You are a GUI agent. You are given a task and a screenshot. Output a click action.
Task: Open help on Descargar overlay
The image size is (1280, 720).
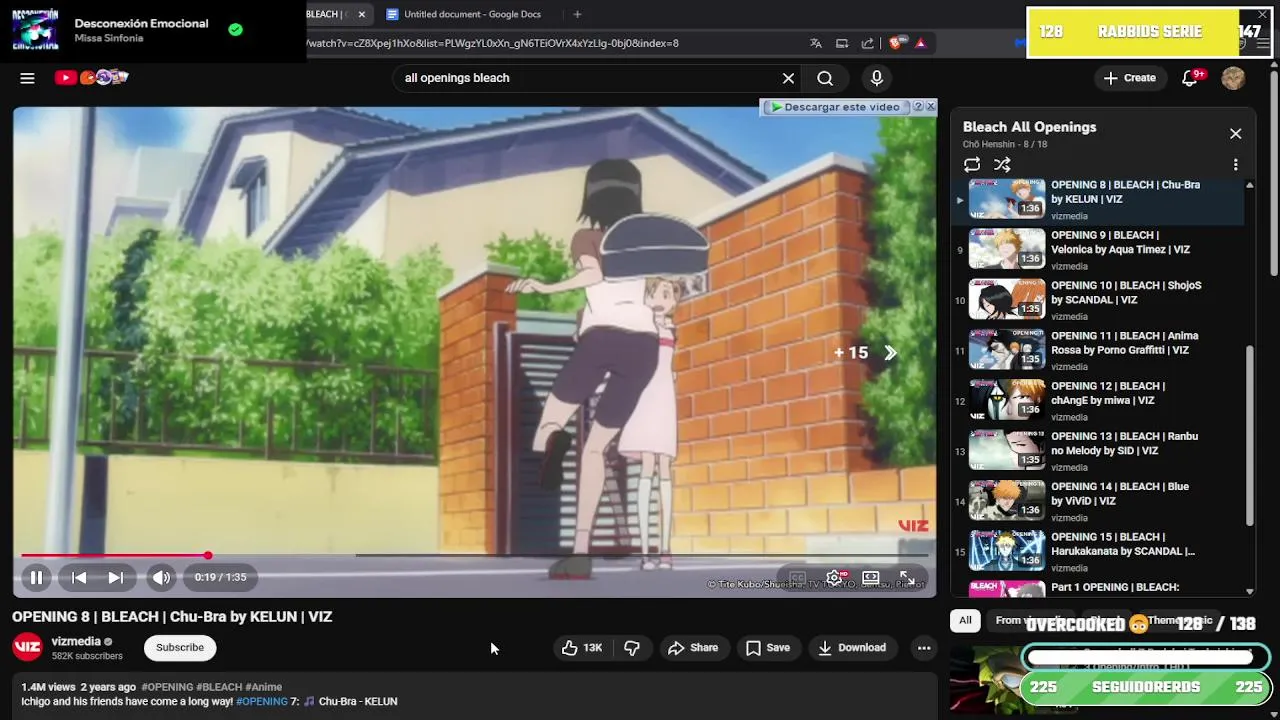coord(917,106)
